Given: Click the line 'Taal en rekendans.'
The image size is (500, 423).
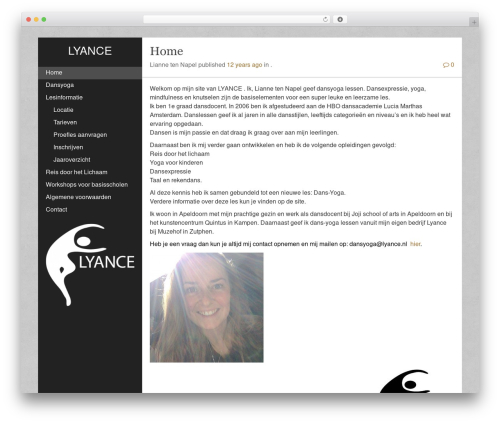Looking at the screenshot, I should coord(176,180).
